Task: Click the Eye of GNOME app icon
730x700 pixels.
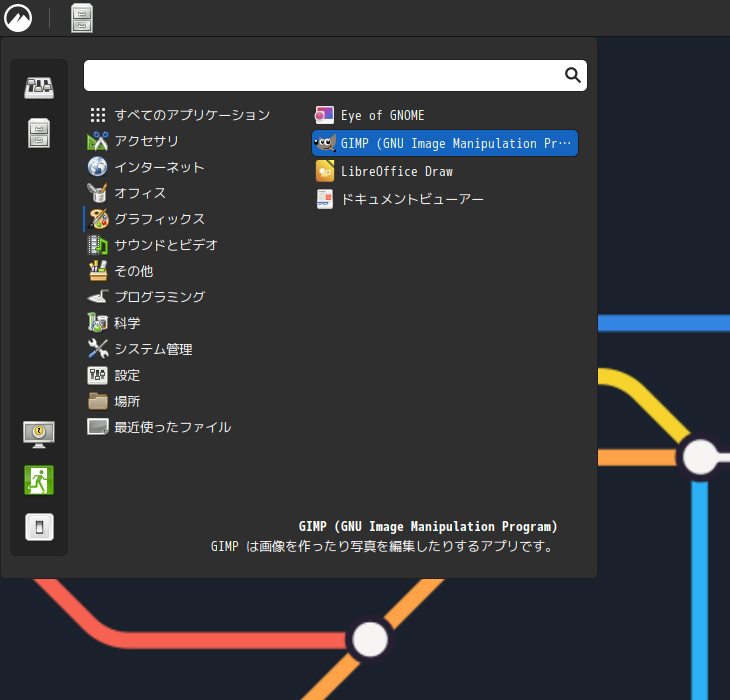Action: coord(324,115)
